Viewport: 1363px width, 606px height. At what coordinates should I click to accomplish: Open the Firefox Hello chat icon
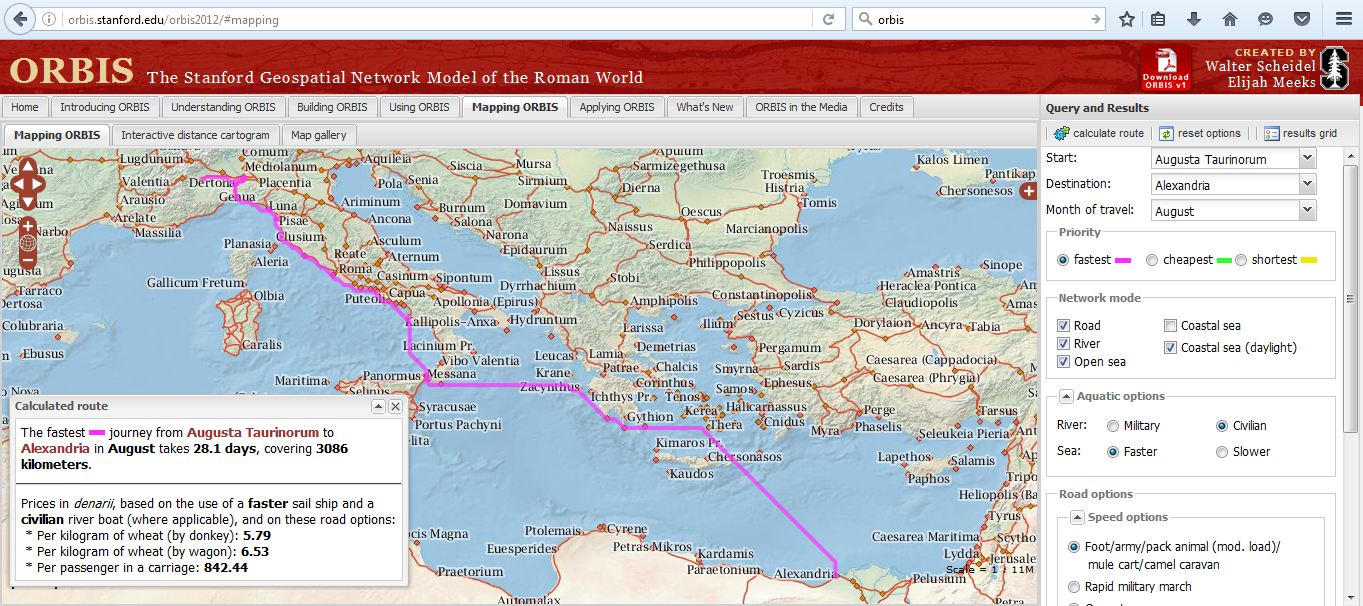pos(1265,19)
